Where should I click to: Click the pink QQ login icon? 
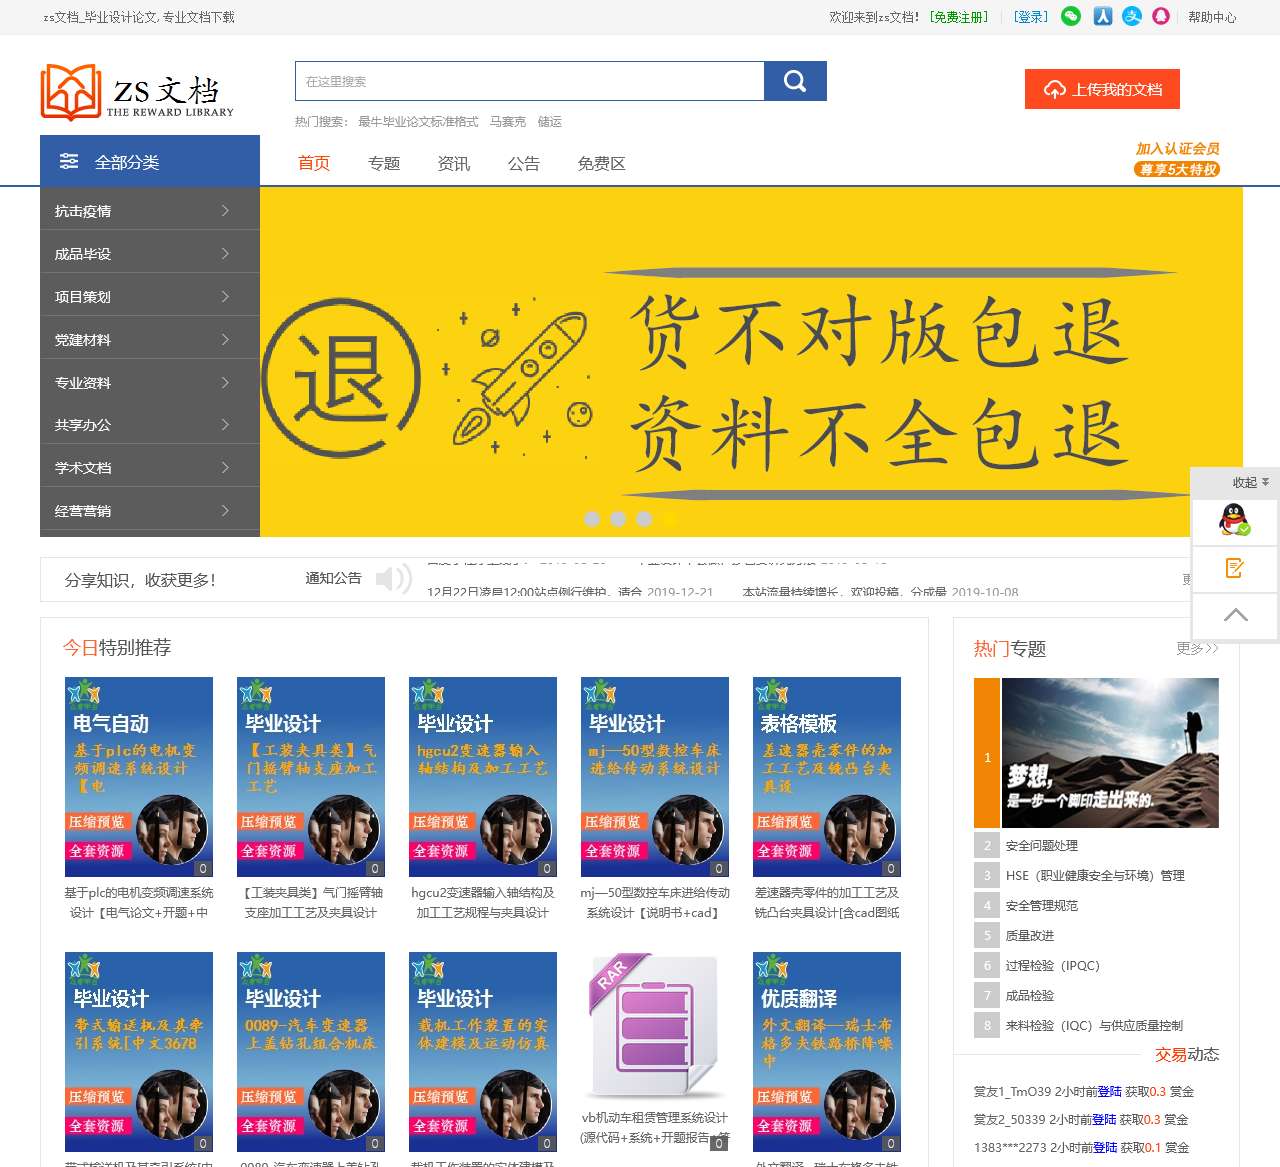click(1161, 17)
